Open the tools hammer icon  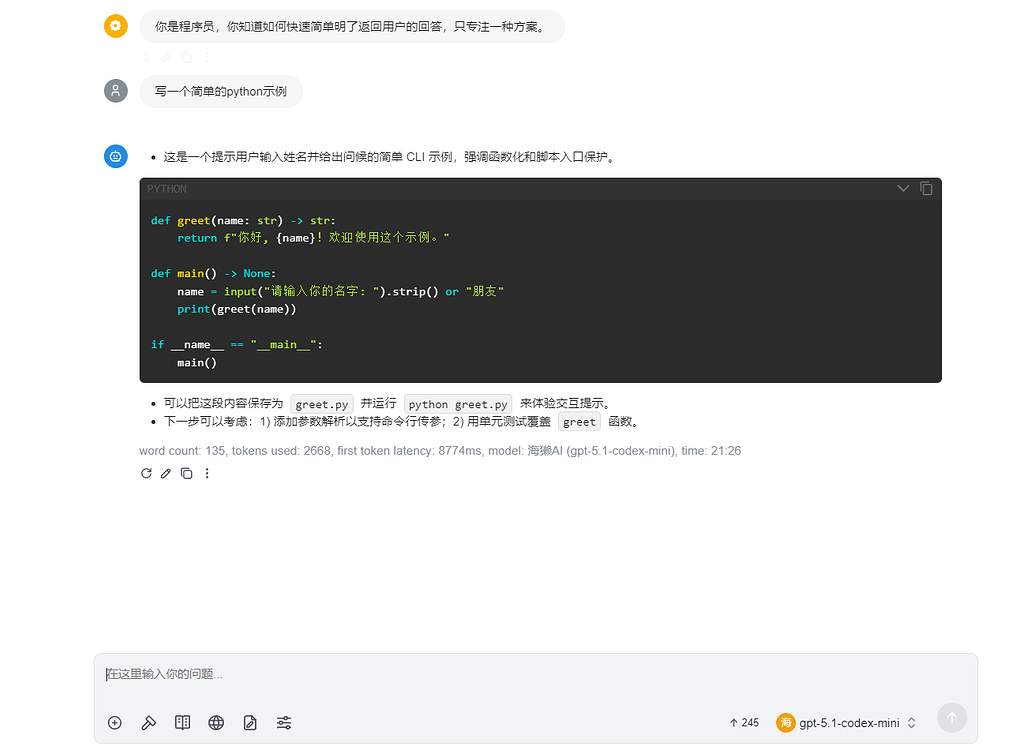point(148,723)
